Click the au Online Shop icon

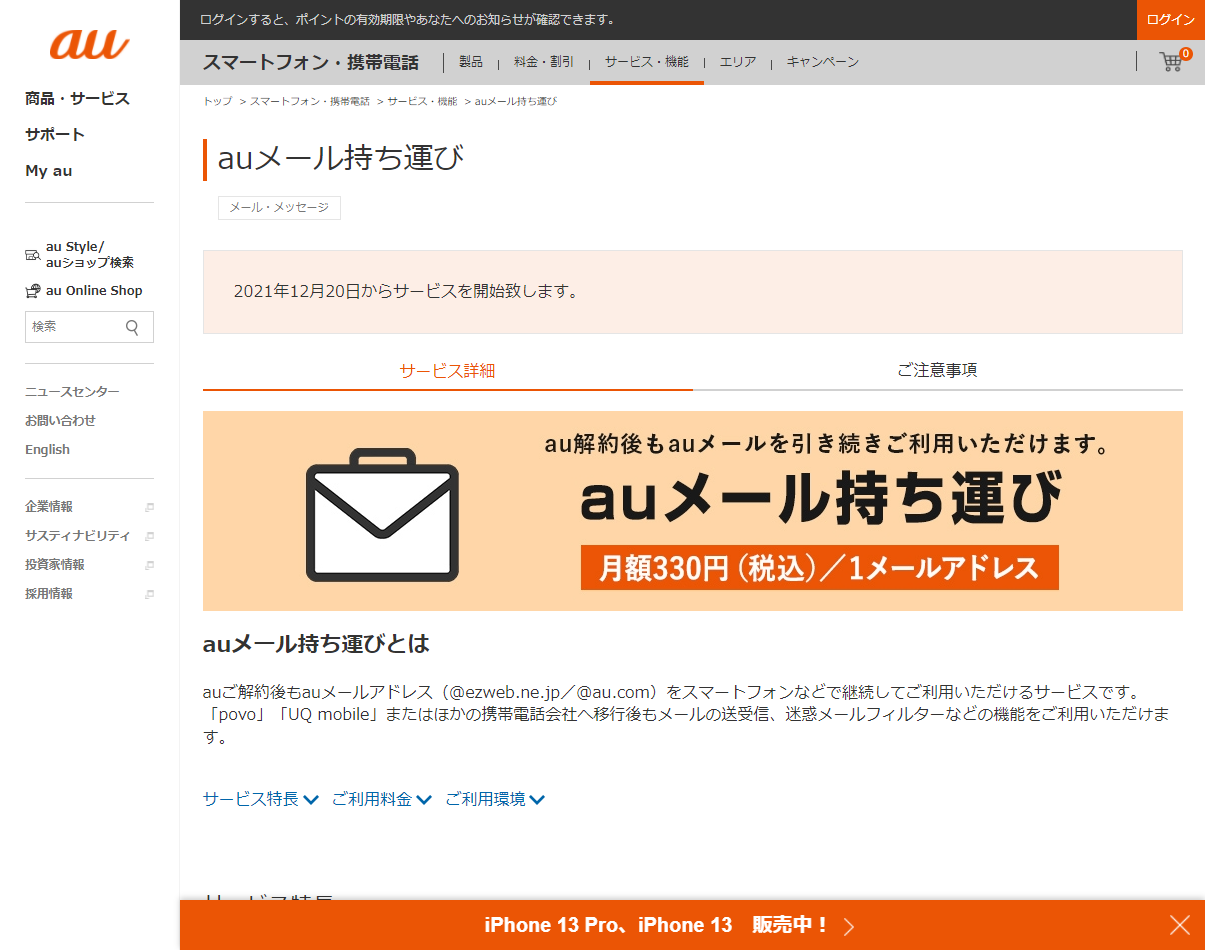(33, 291)
